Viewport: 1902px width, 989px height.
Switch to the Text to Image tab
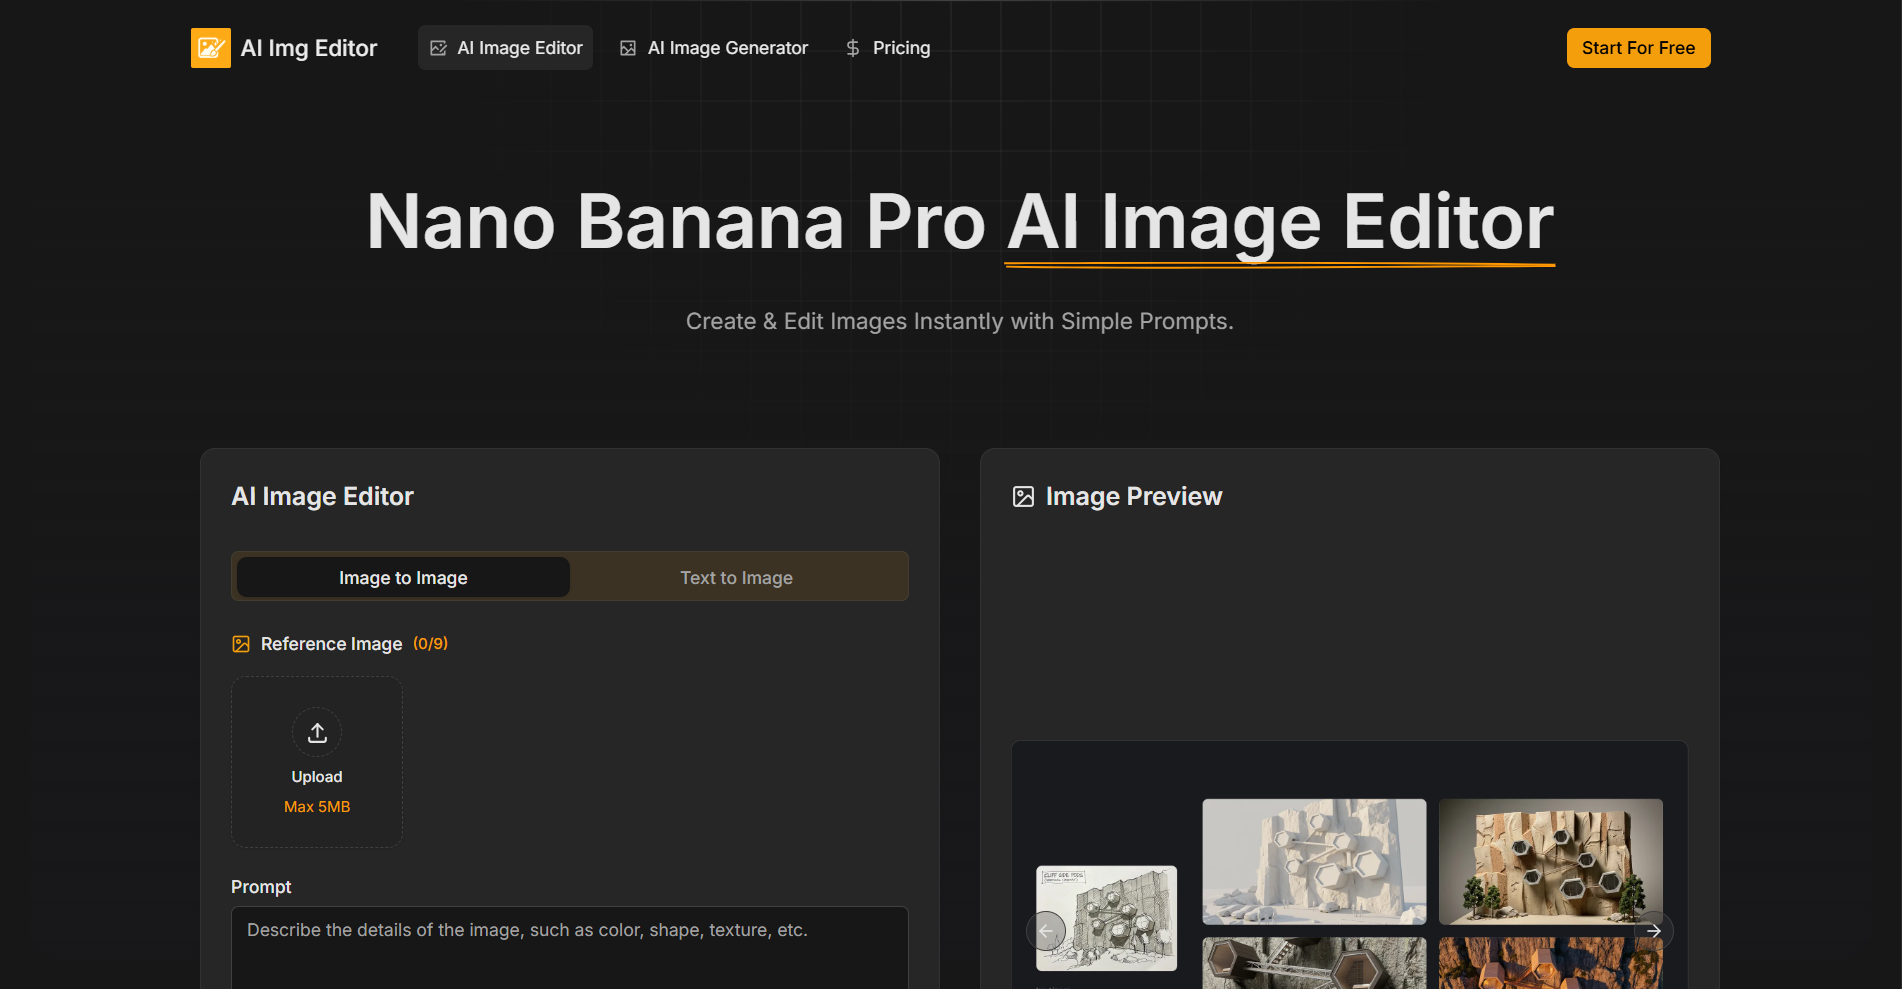click(737, 576)
